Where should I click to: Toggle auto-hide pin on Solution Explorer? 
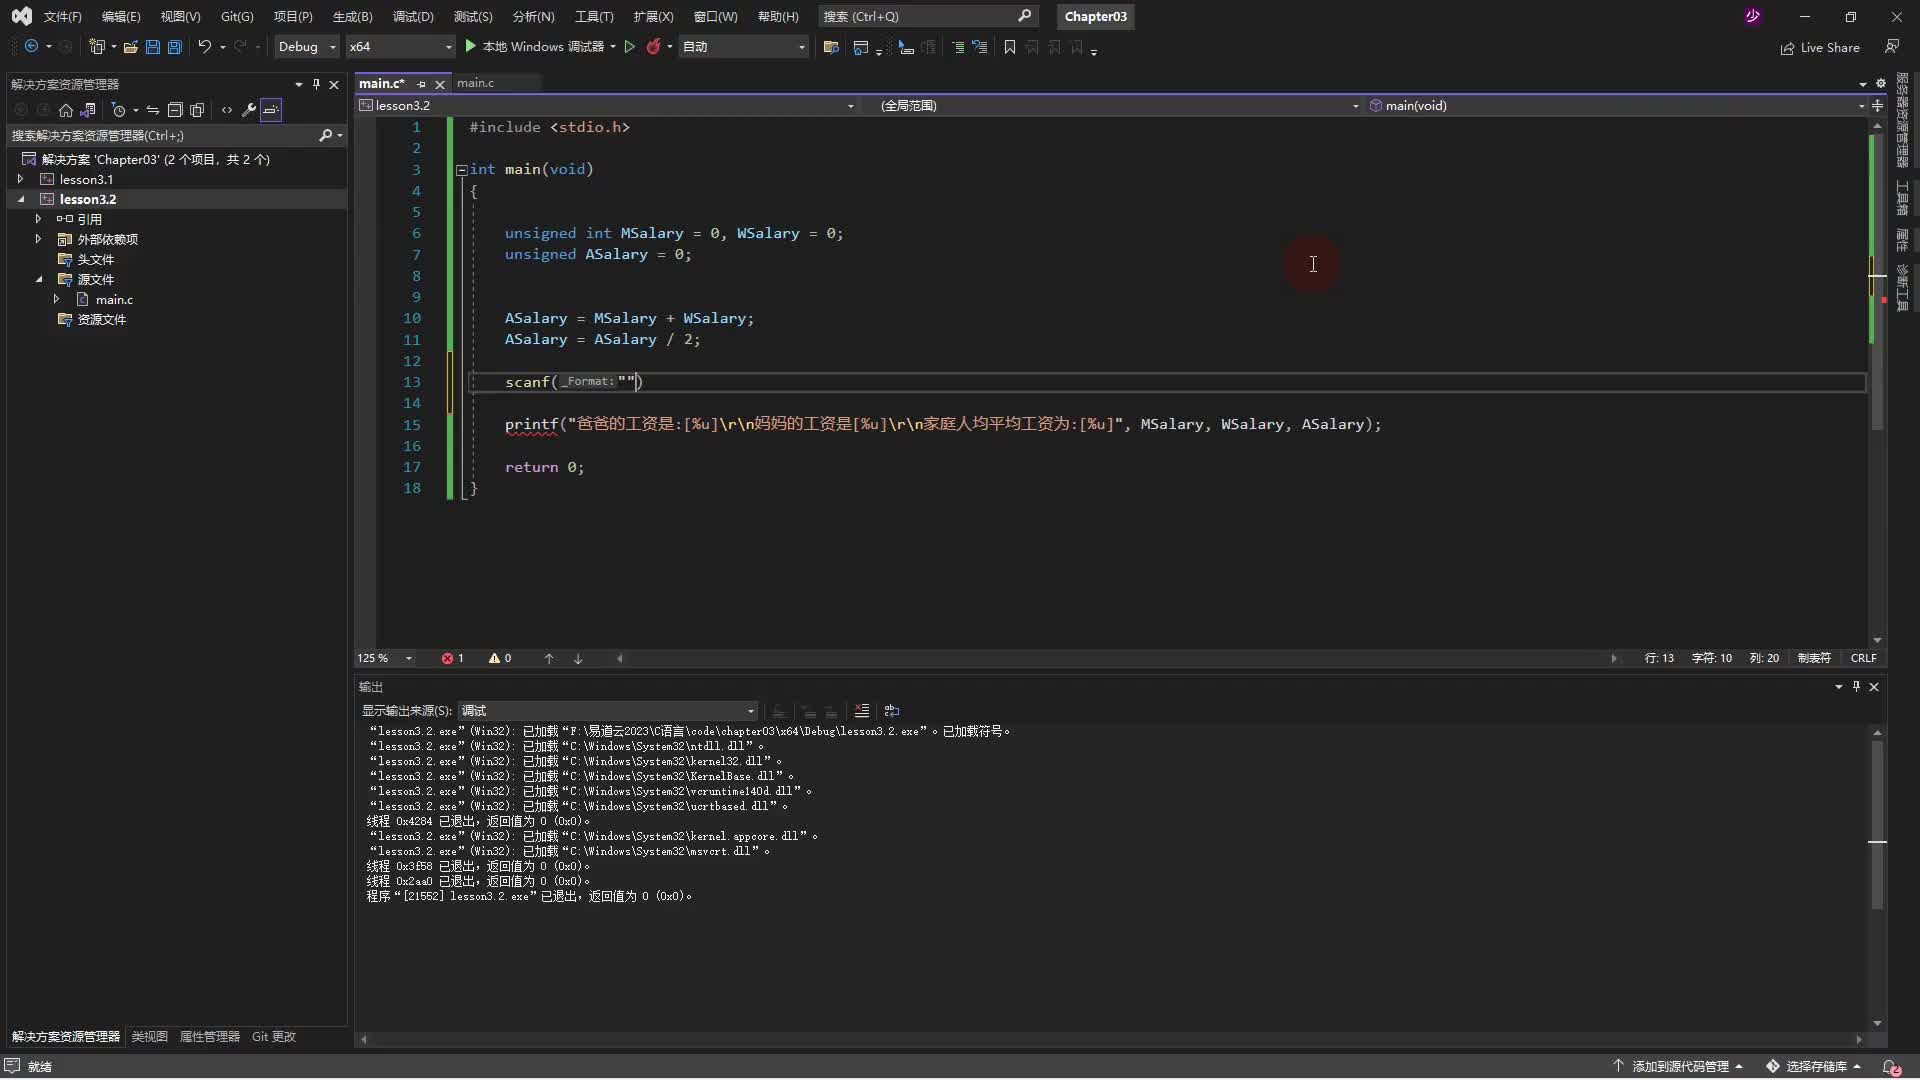316,84
